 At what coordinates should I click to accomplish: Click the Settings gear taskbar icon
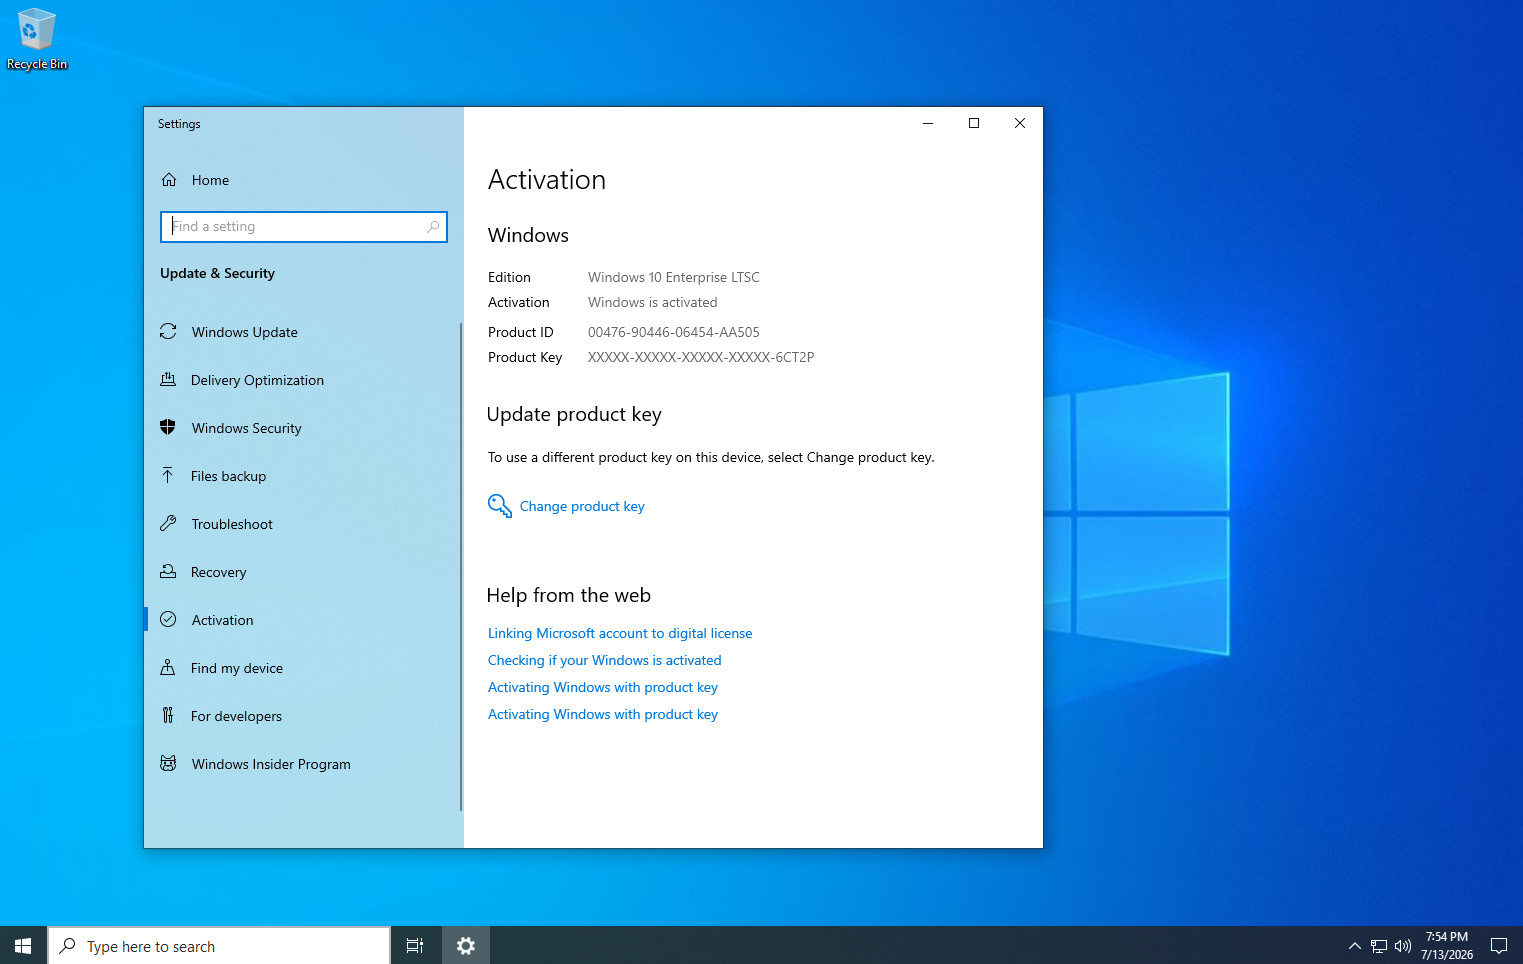coord(466,945)
